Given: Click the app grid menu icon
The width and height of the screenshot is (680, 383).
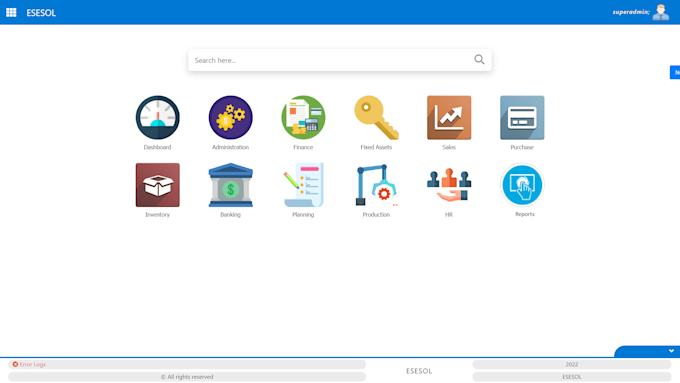Looking at the screenshot, I should click(x=11, y=13).
